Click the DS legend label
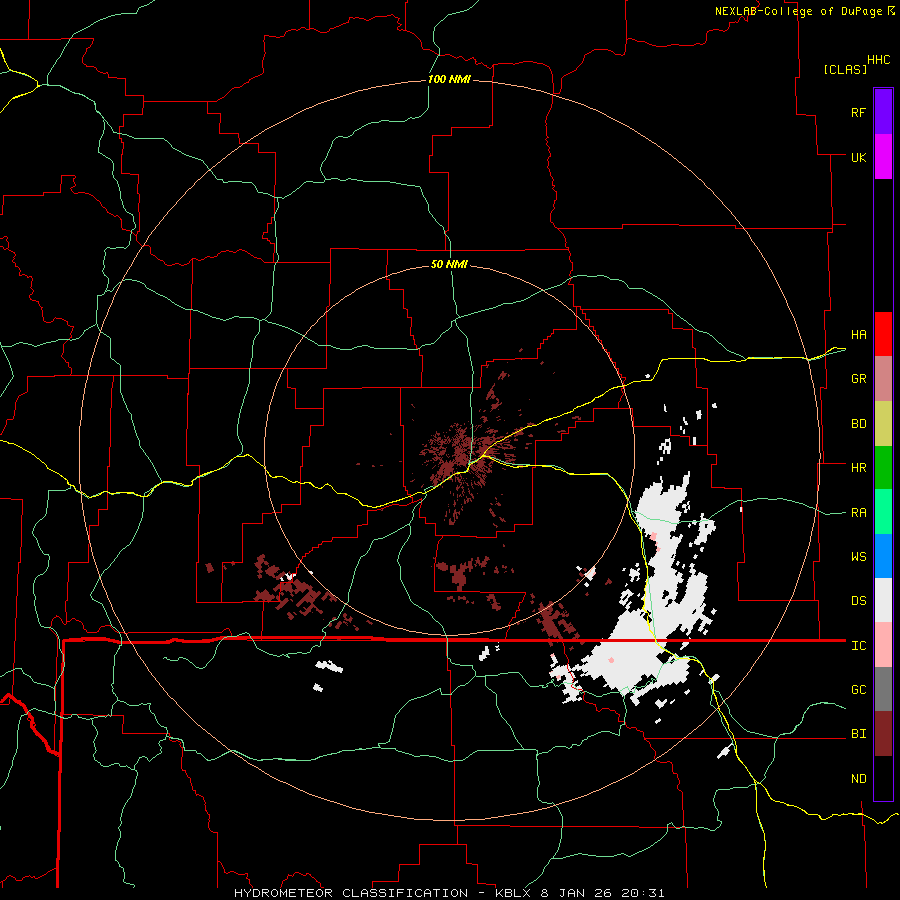Screen dimensions: 900x900 coord(858,601)
